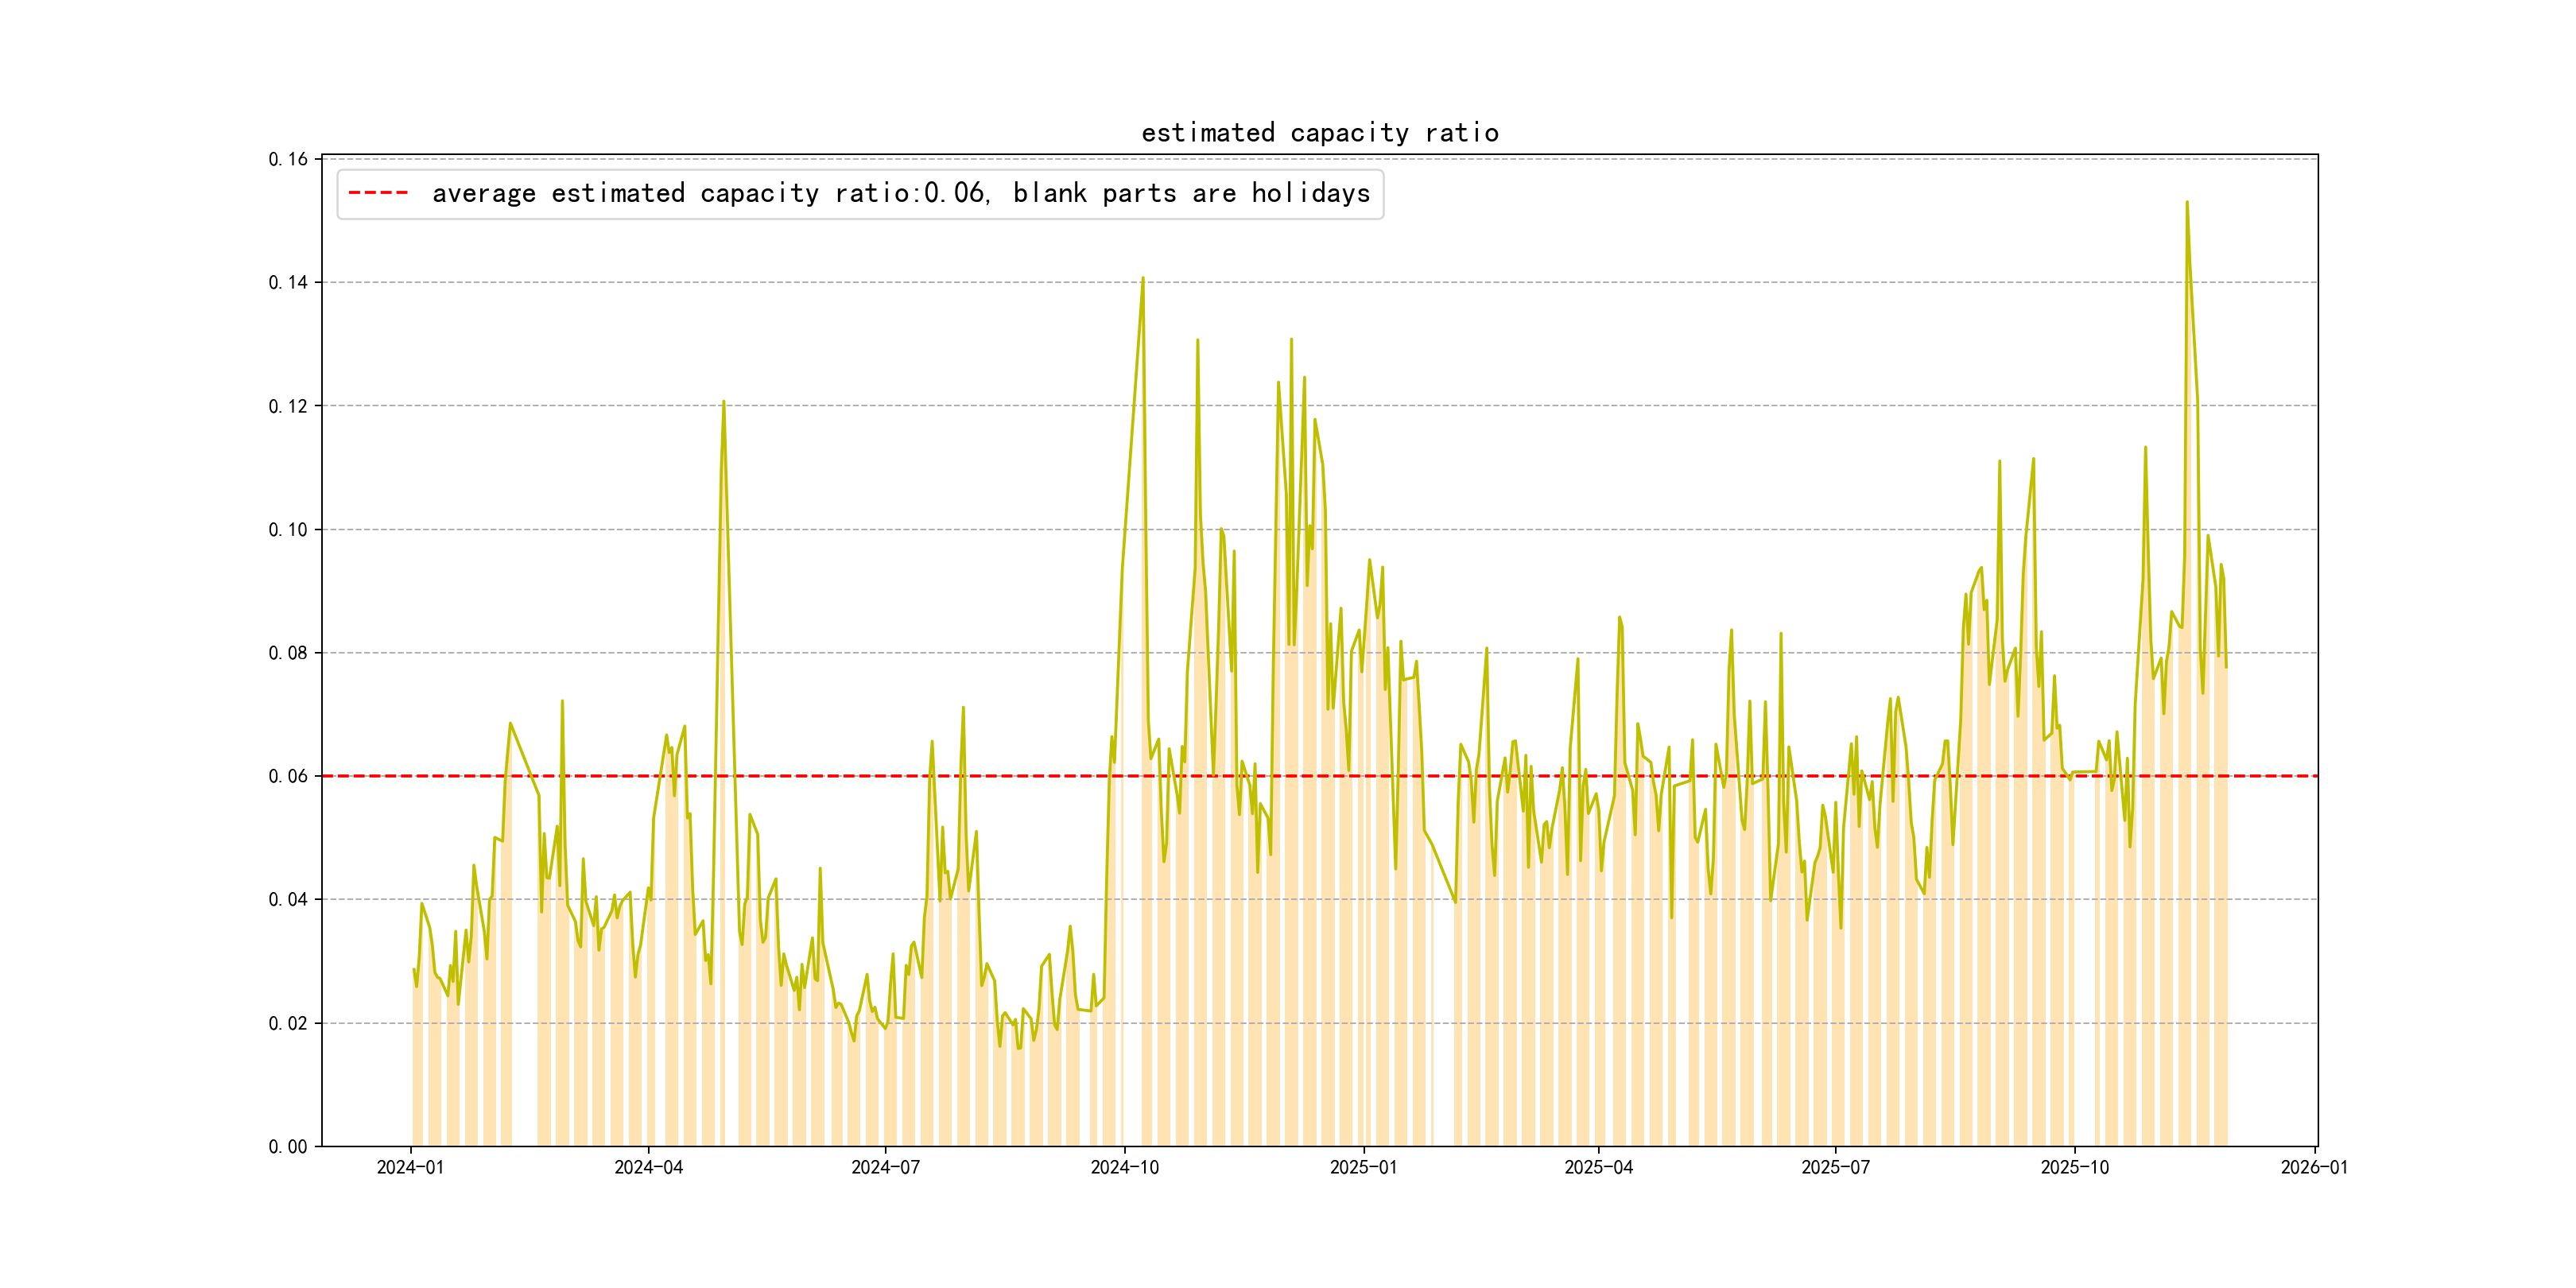This screenshot has width=2576, height=1288.
Task: Click the 0.06 y-axis label
Action: coord(288,776)
